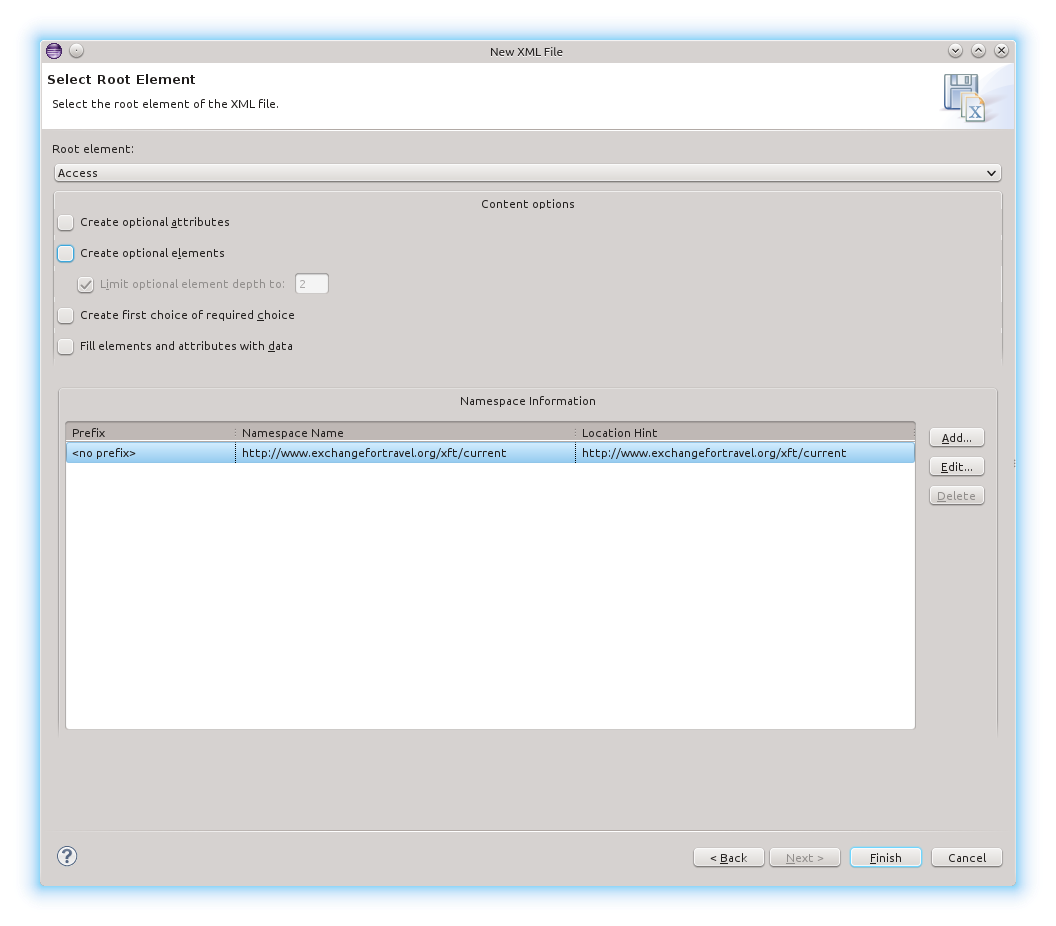Enable Create optional attributes
The height and width of the screenshot is (926, 1056).
[65, 222]
